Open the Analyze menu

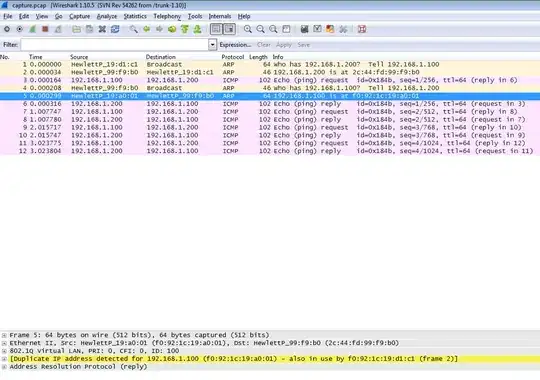107,16
